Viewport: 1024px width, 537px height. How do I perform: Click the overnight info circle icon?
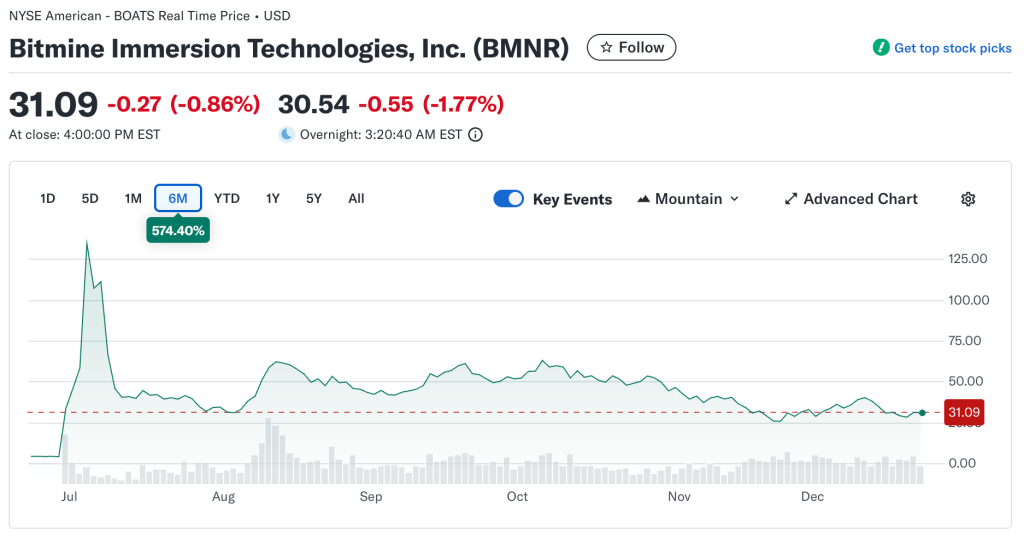tap(476, 134)
